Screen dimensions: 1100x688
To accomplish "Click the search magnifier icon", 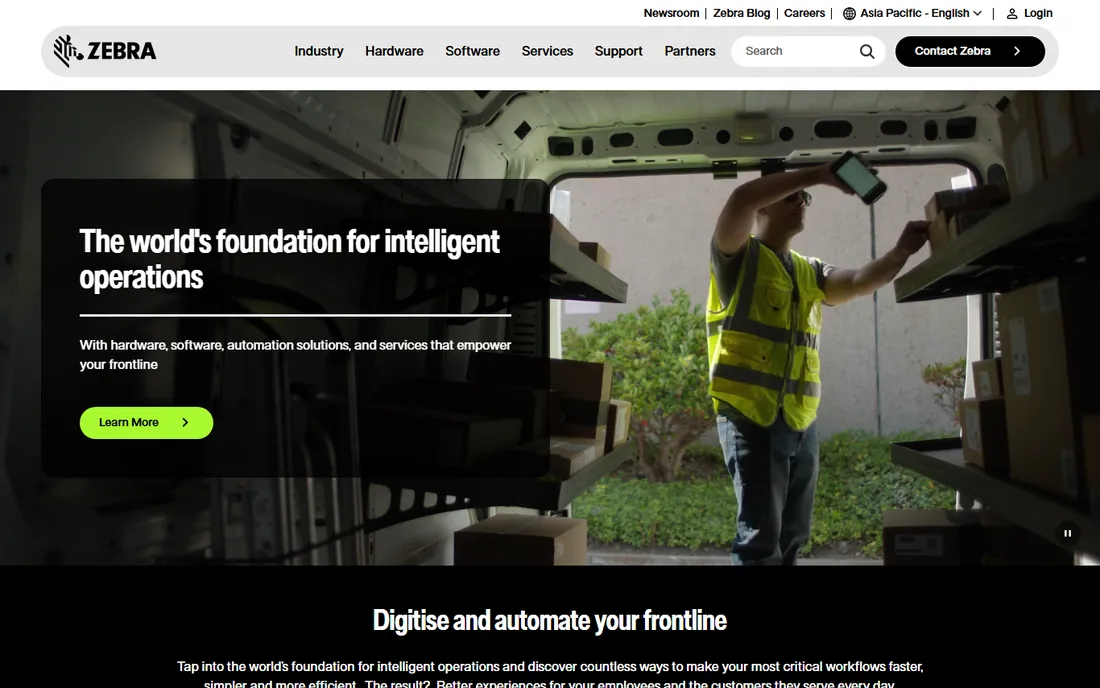I will point(867,51).
